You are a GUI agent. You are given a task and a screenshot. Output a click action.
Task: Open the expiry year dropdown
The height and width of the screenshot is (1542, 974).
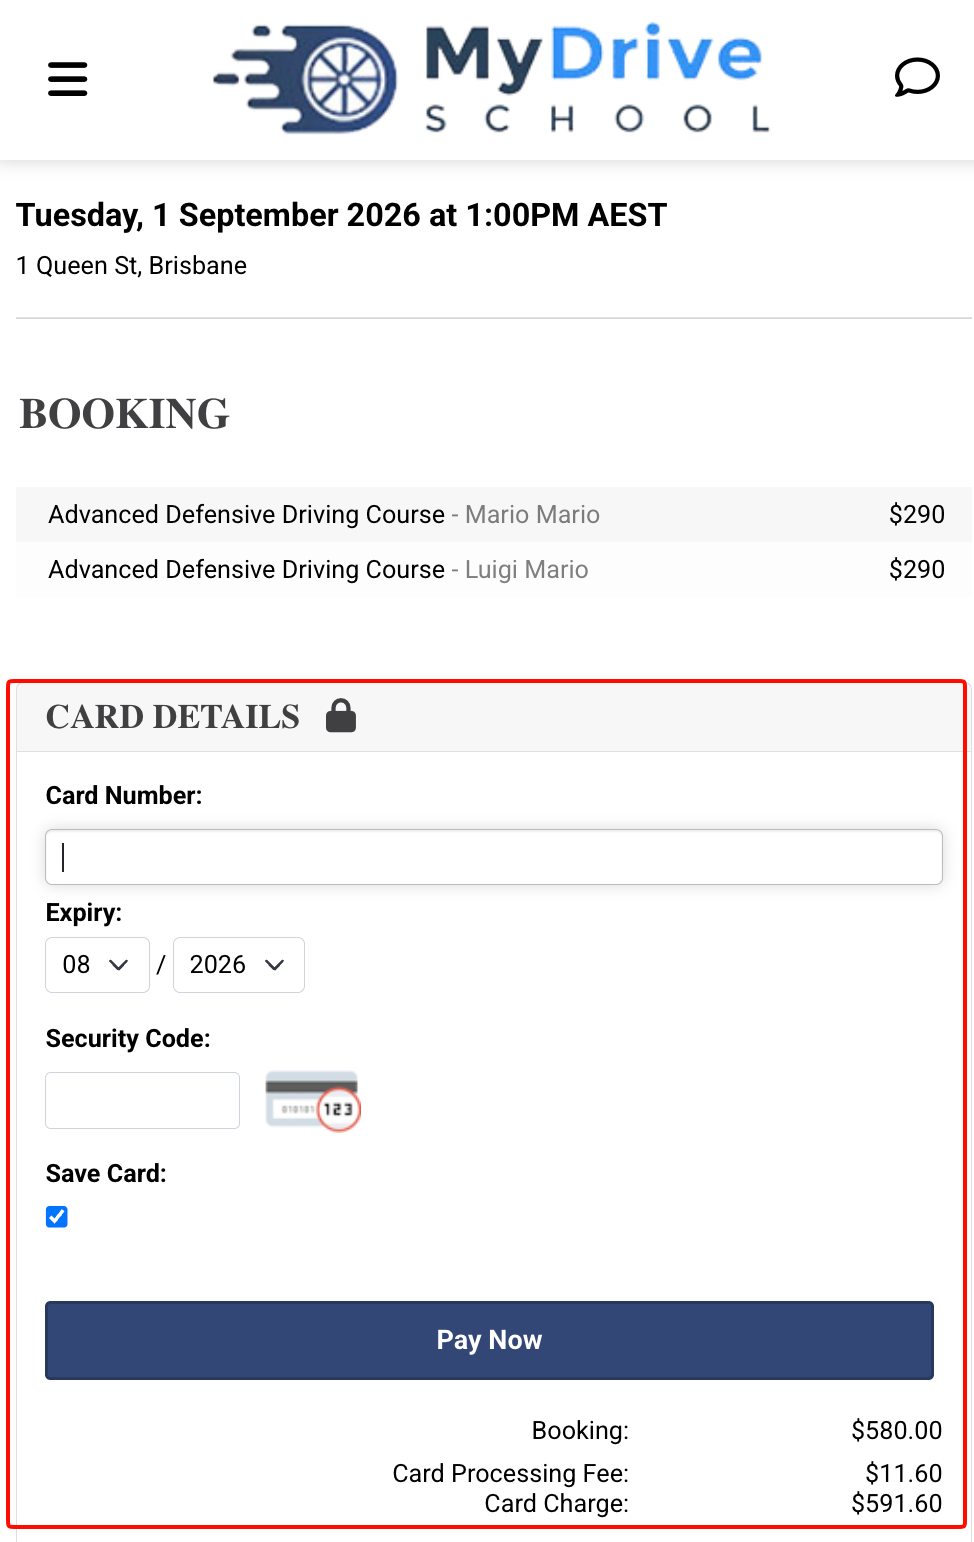(239, 965)
